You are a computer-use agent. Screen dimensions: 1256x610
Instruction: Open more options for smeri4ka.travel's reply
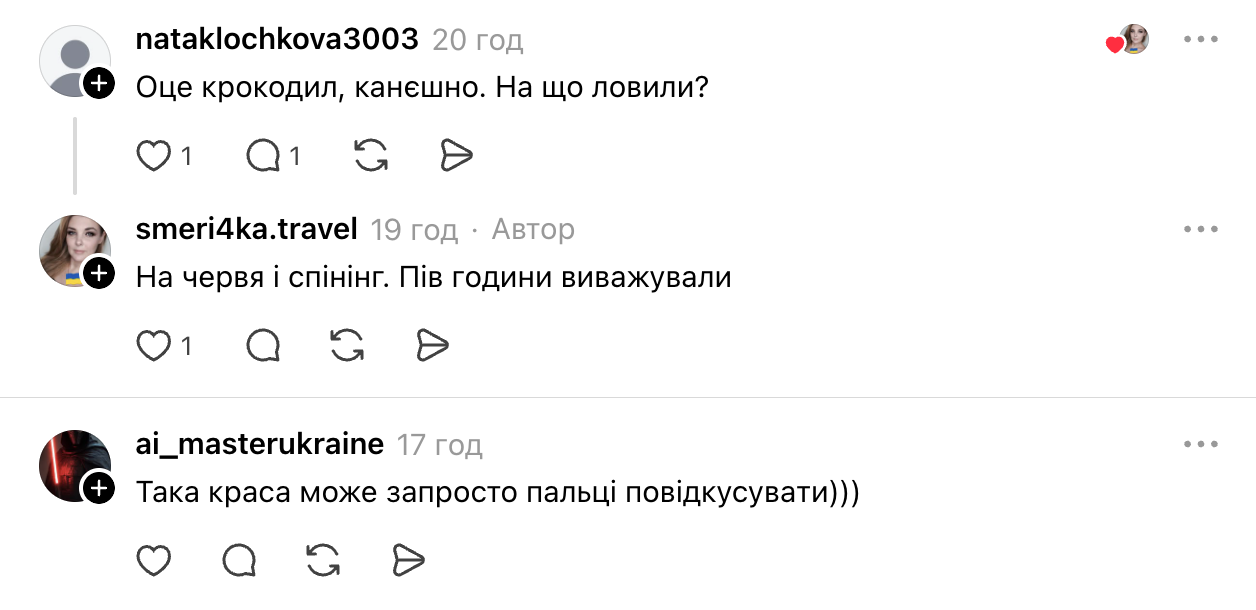coord(1200,230)
